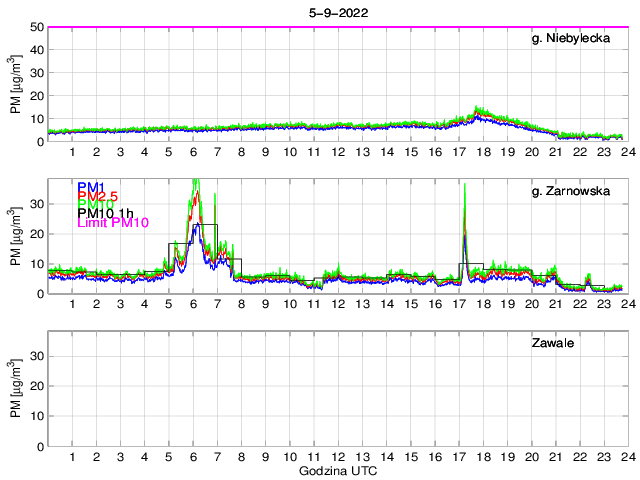
Task: Click the 50 tick on the top chart's y-axis
Action: pyautogui.click(x=34, y=27)
